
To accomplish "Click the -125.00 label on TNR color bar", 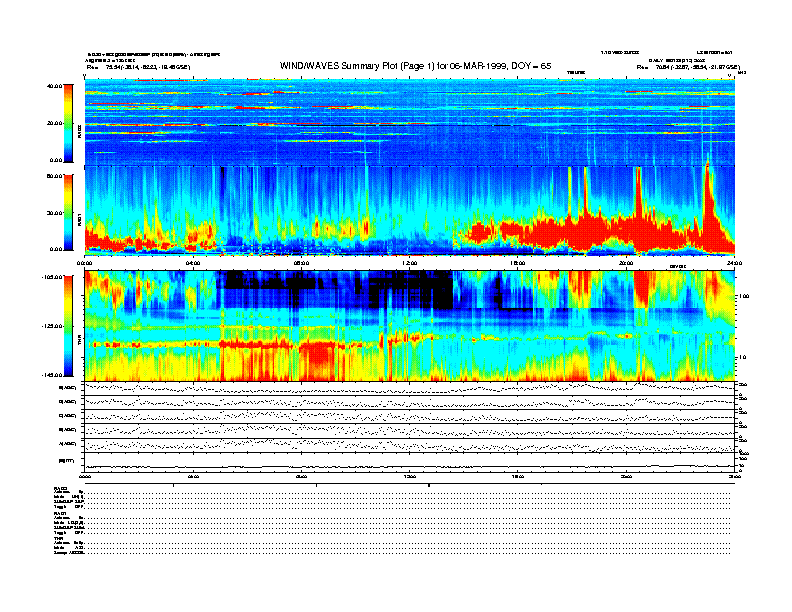I will pyautogui.click(x=53, y=326).
